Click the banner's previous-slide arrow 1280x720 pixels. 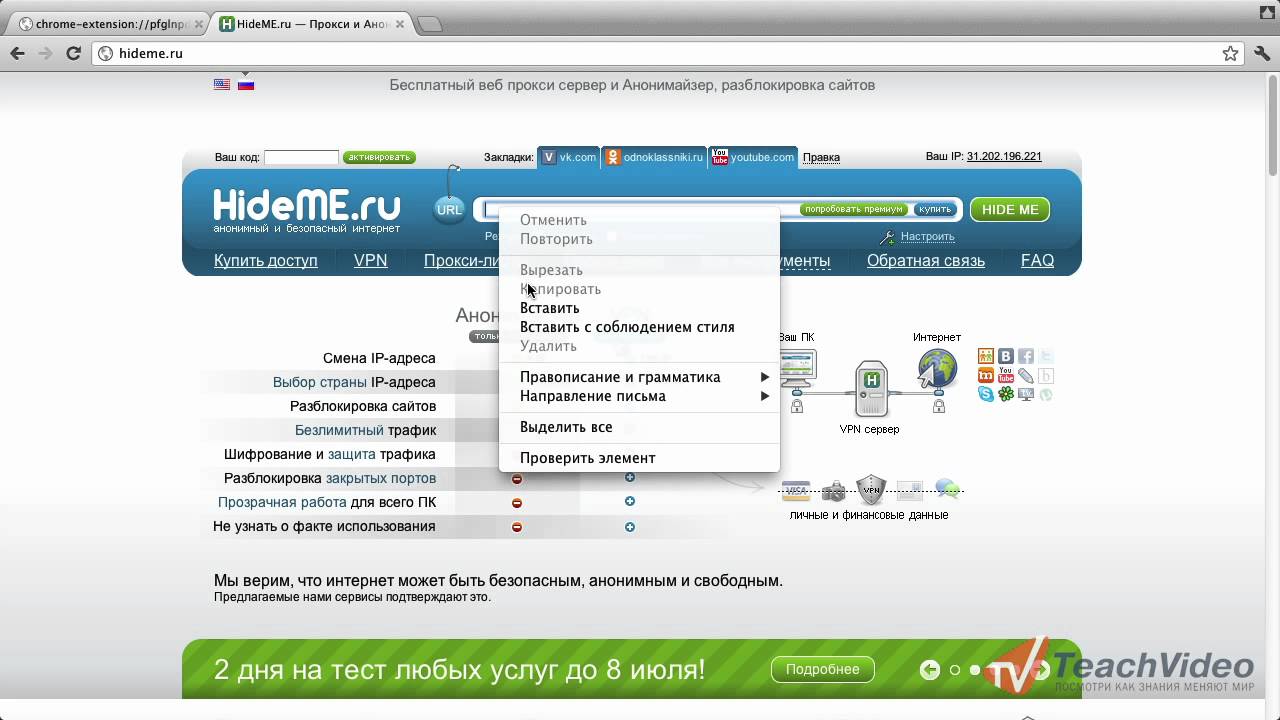pos(930,670)
